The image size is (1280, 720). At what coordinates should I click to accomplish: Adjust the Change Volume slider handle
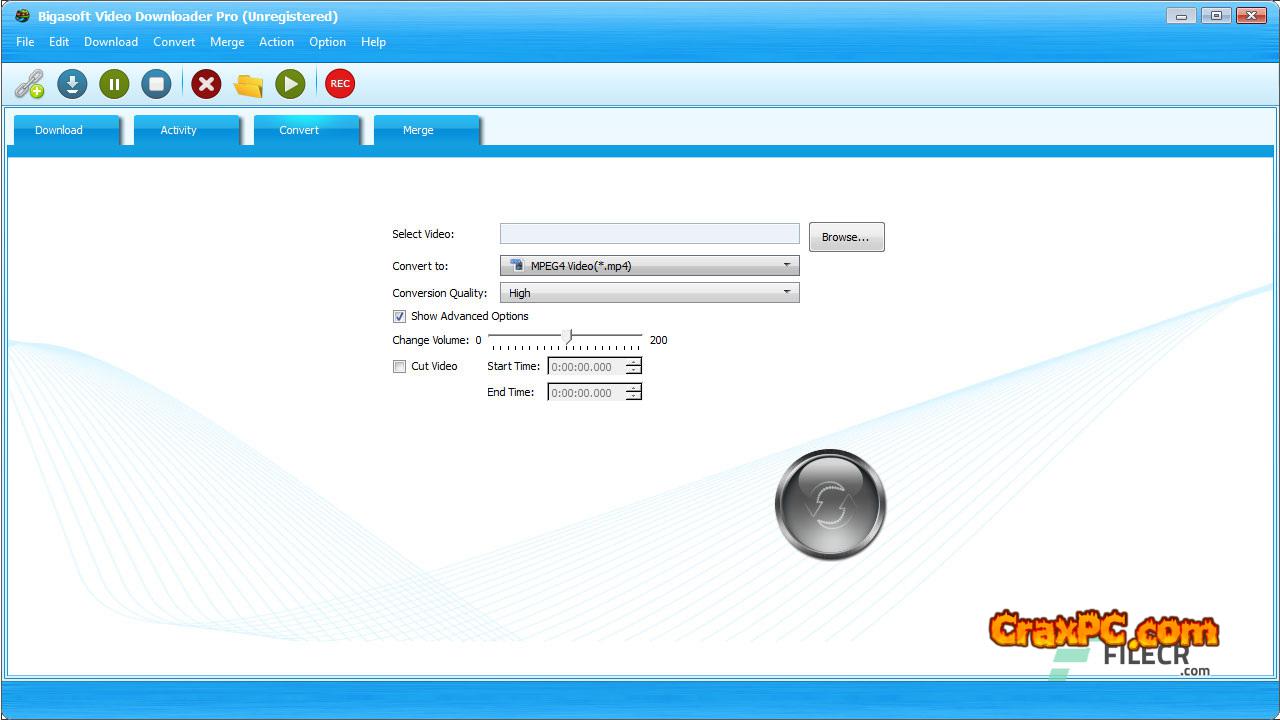coord(568,337)
